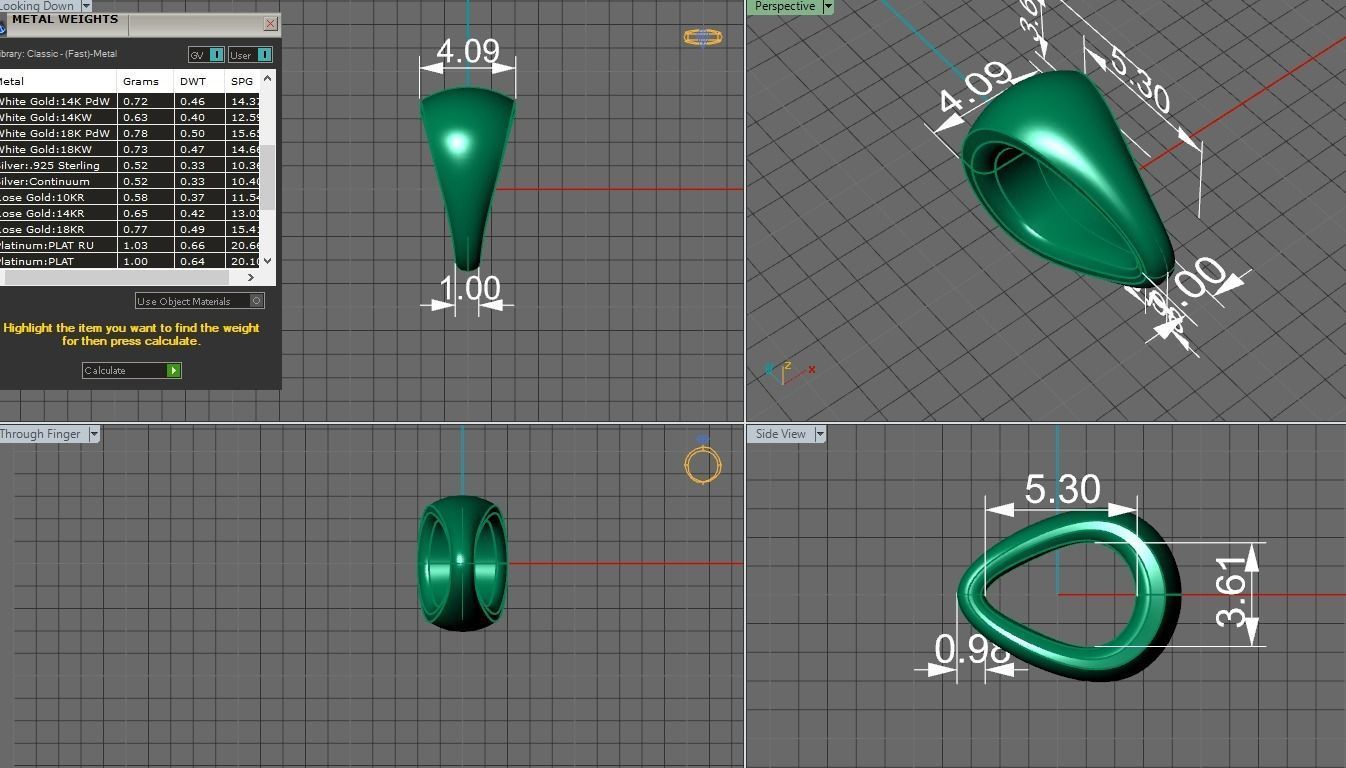Open the Through Finger viewport dropdown arrow

pos(94,434)
